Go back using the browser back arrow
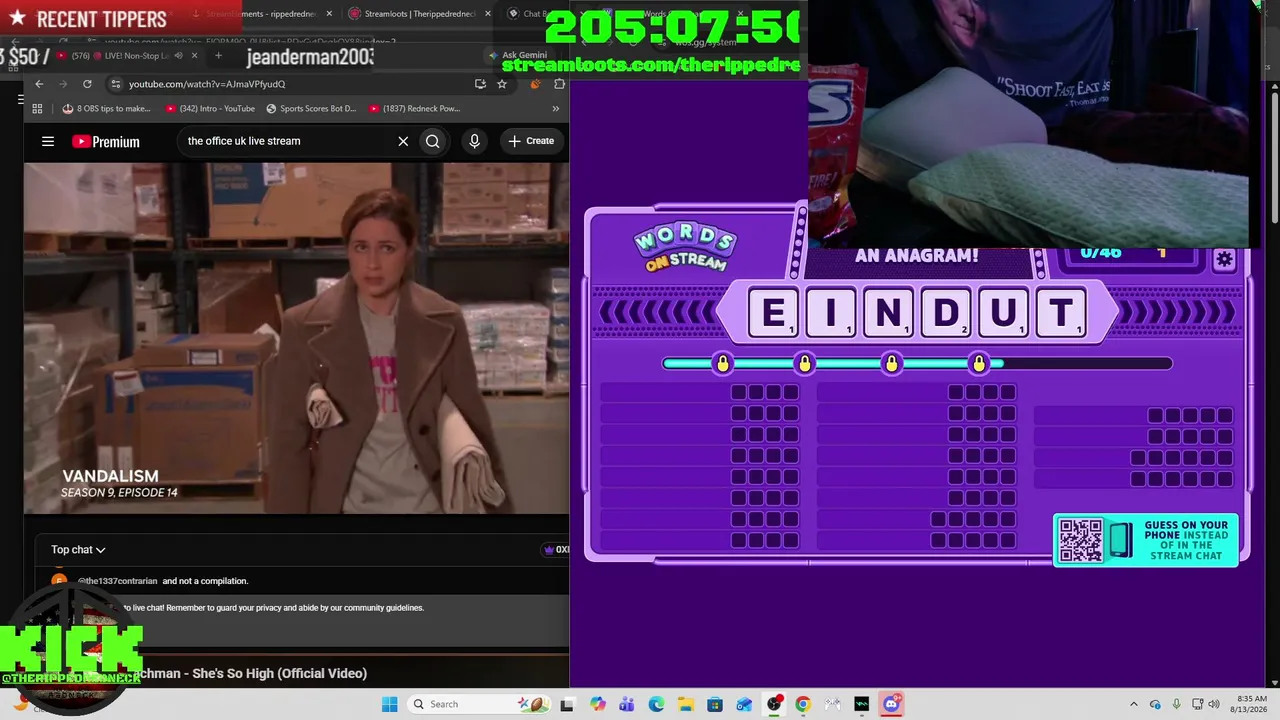 (39, 84)
